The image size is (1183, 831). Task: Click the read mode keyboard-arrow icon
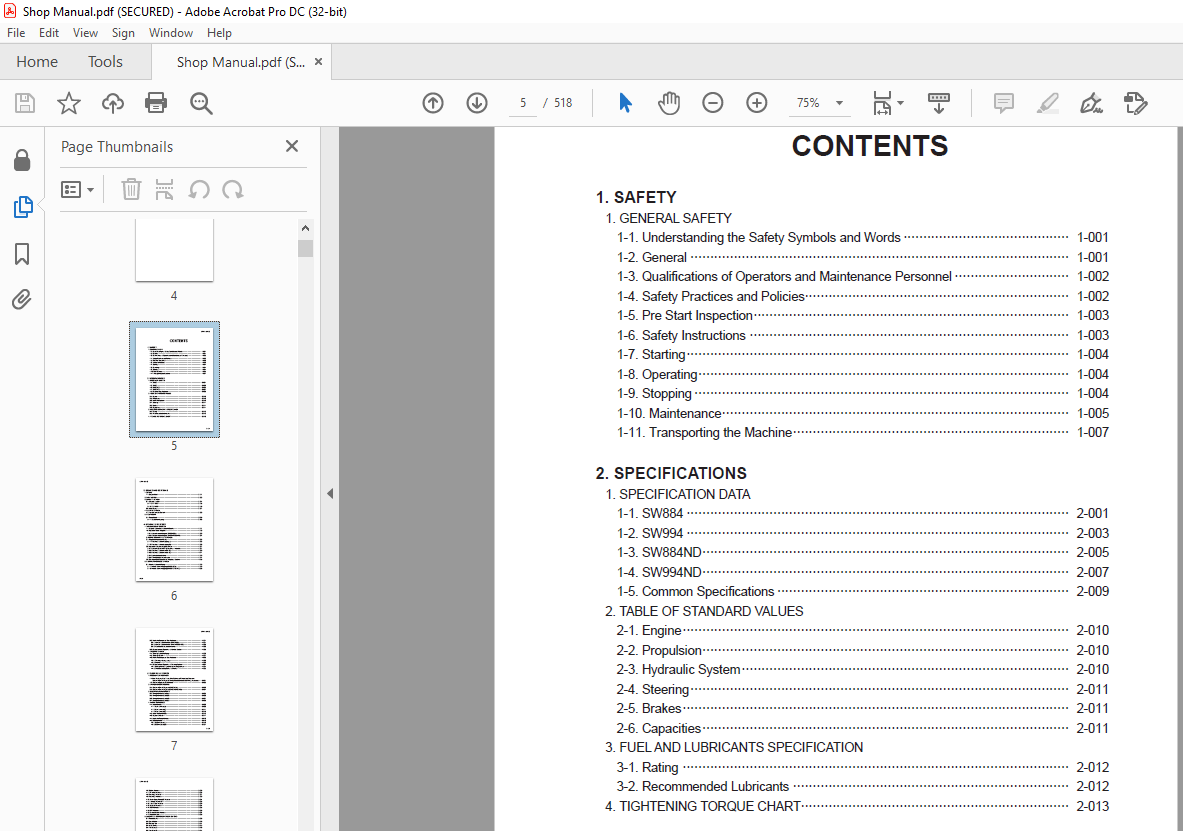[939, 103]
